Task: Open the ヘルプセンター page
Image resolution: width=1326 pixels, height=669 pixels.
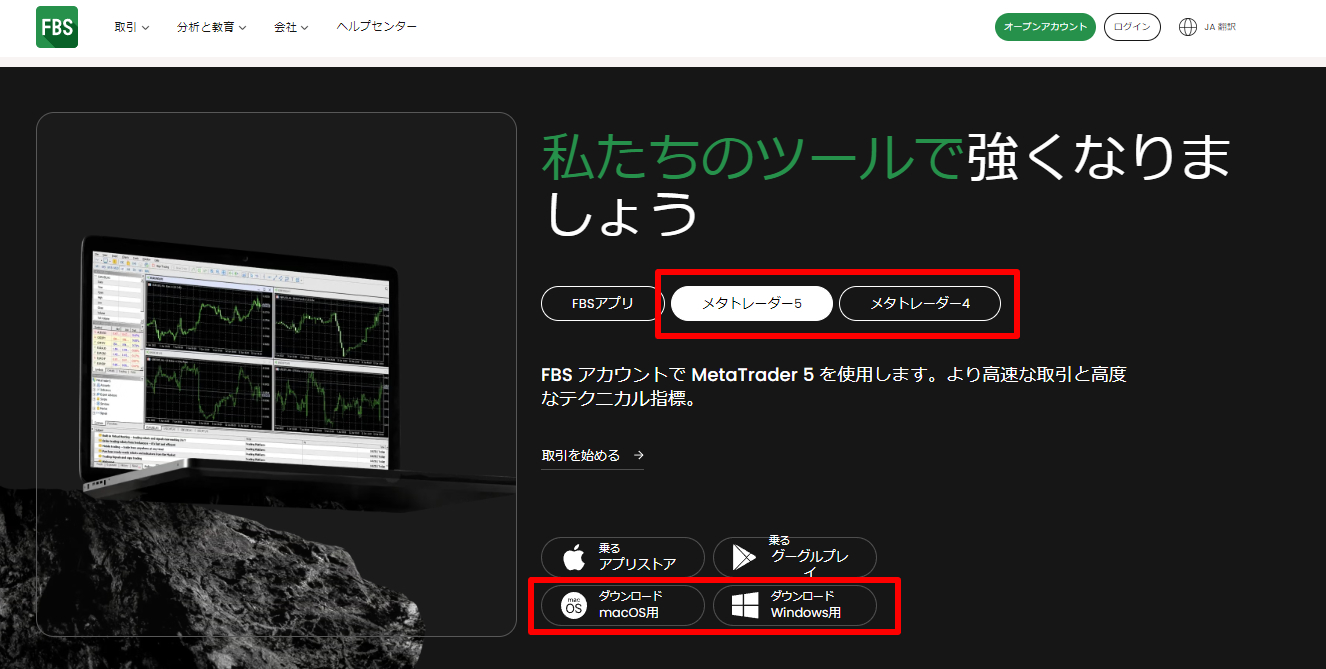Action: click(x=377, y=27)
